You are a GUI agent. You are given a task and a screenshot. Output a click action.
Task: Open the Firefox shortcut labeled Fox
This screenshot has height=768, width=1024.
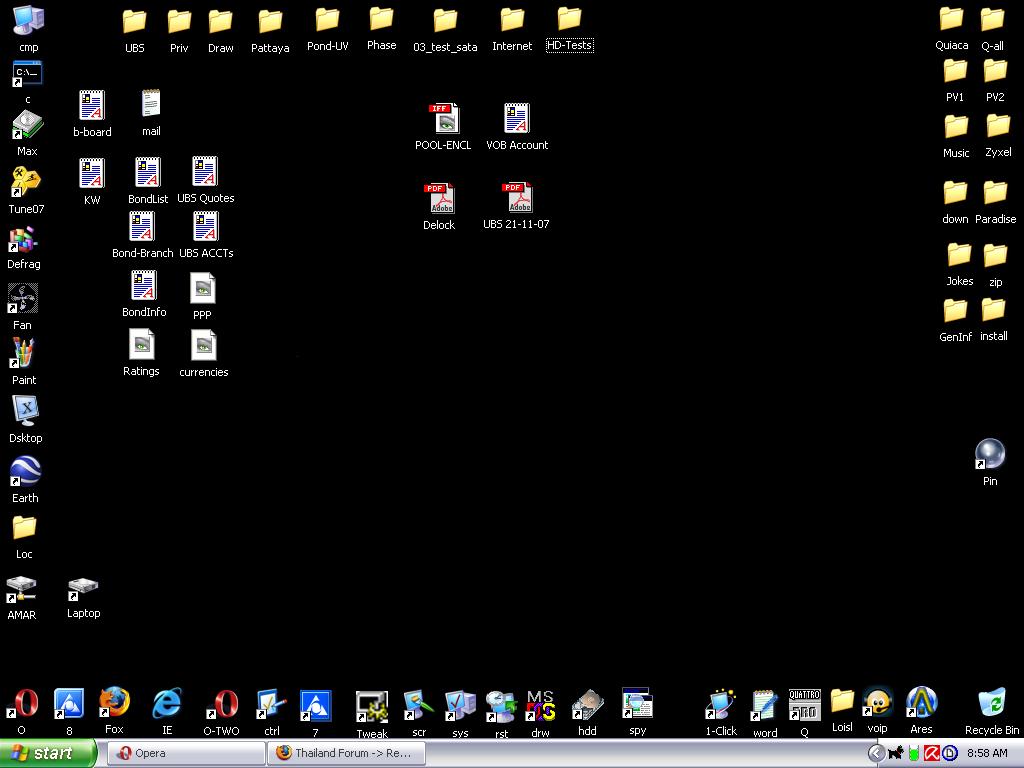tap(114, 704)
